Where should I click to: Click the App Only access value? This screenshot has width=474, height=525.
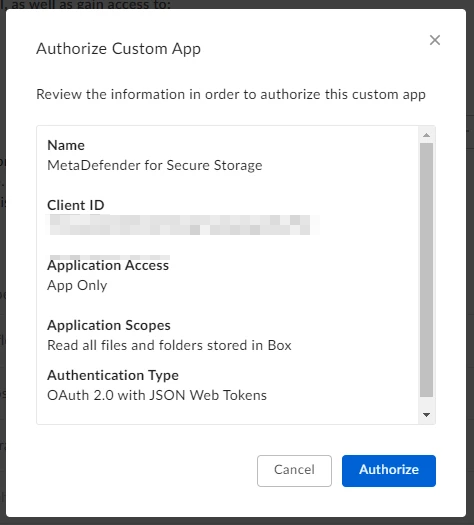coord(77,285)
